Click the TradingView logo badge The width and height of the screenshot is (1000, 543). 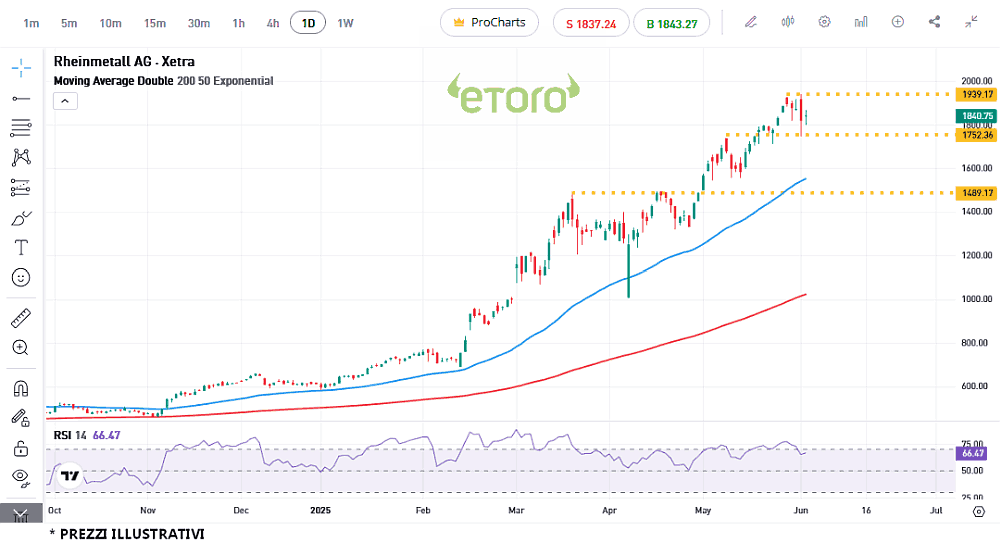70,476
